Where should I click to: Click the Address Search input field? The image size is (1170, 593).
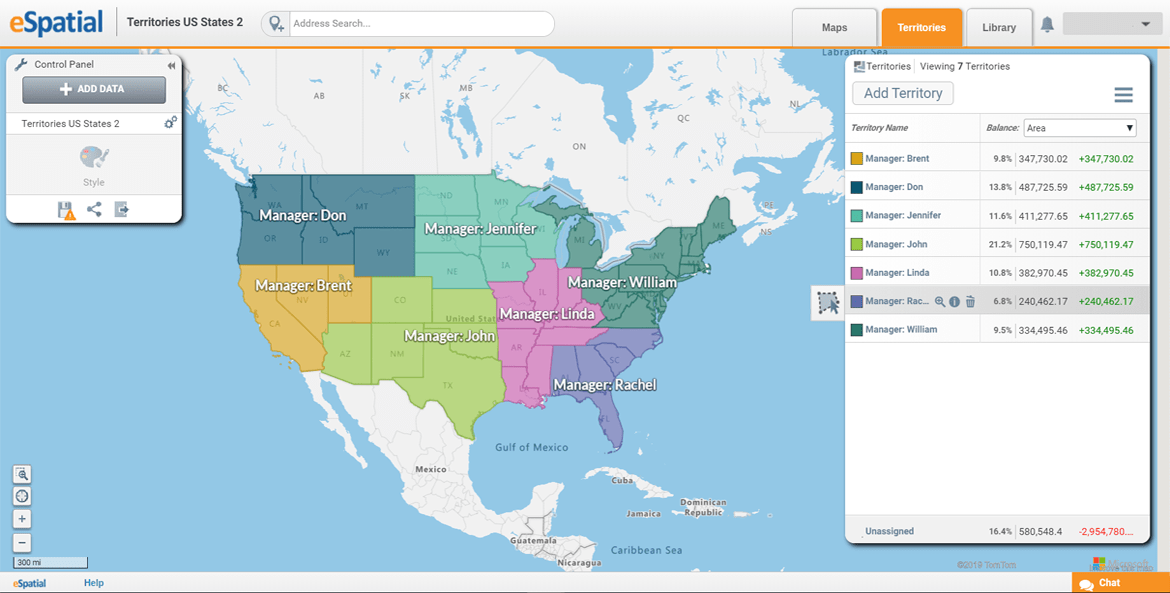(420, 22)
